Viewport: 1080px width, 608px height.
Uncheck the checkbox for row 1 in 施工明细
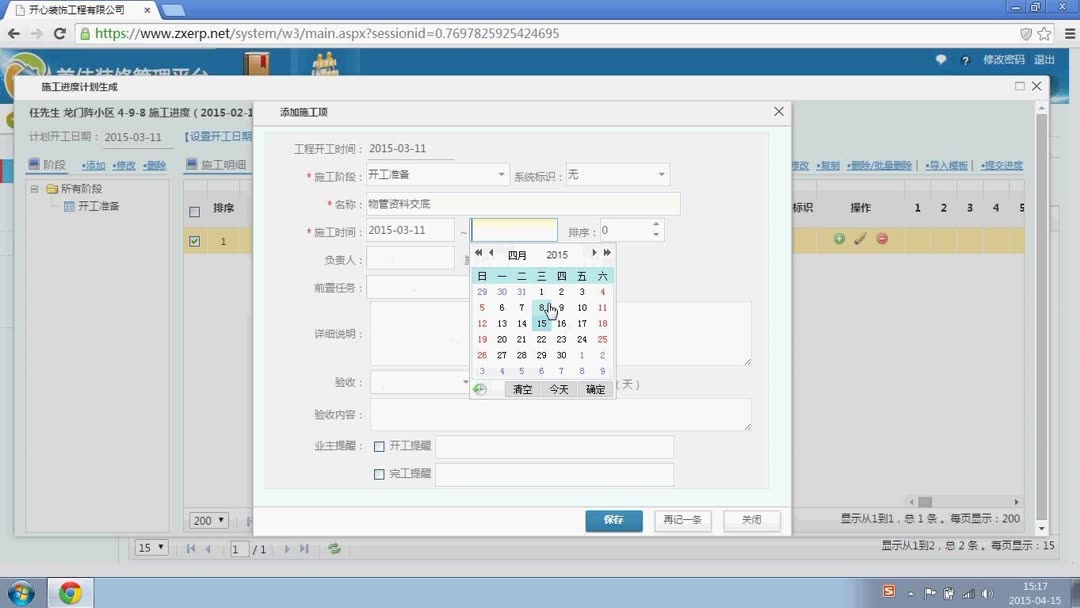[194, 240]
